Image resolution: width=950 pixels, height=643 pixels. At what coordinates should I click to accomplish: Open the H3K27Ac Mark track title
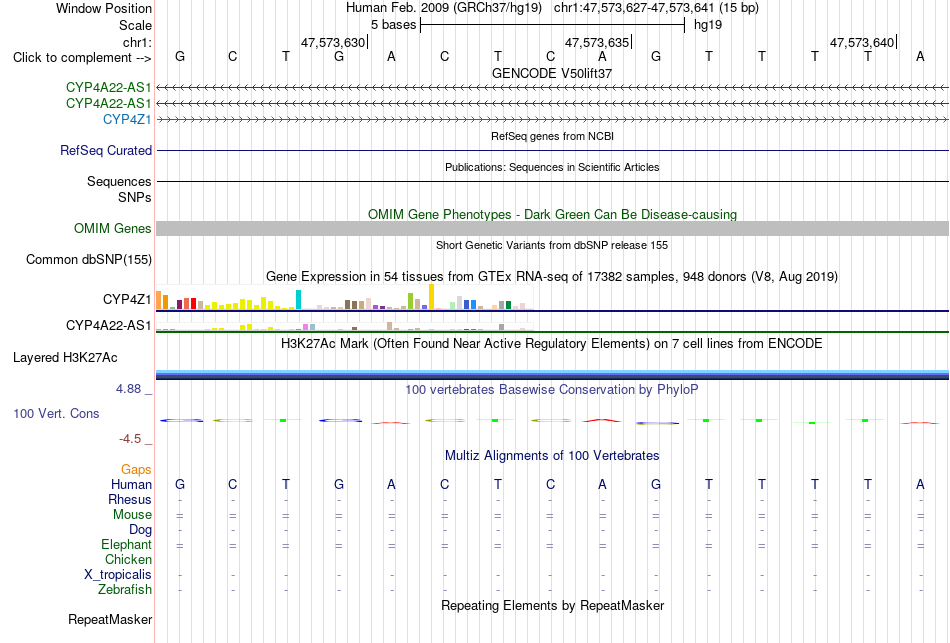(552, 344)
